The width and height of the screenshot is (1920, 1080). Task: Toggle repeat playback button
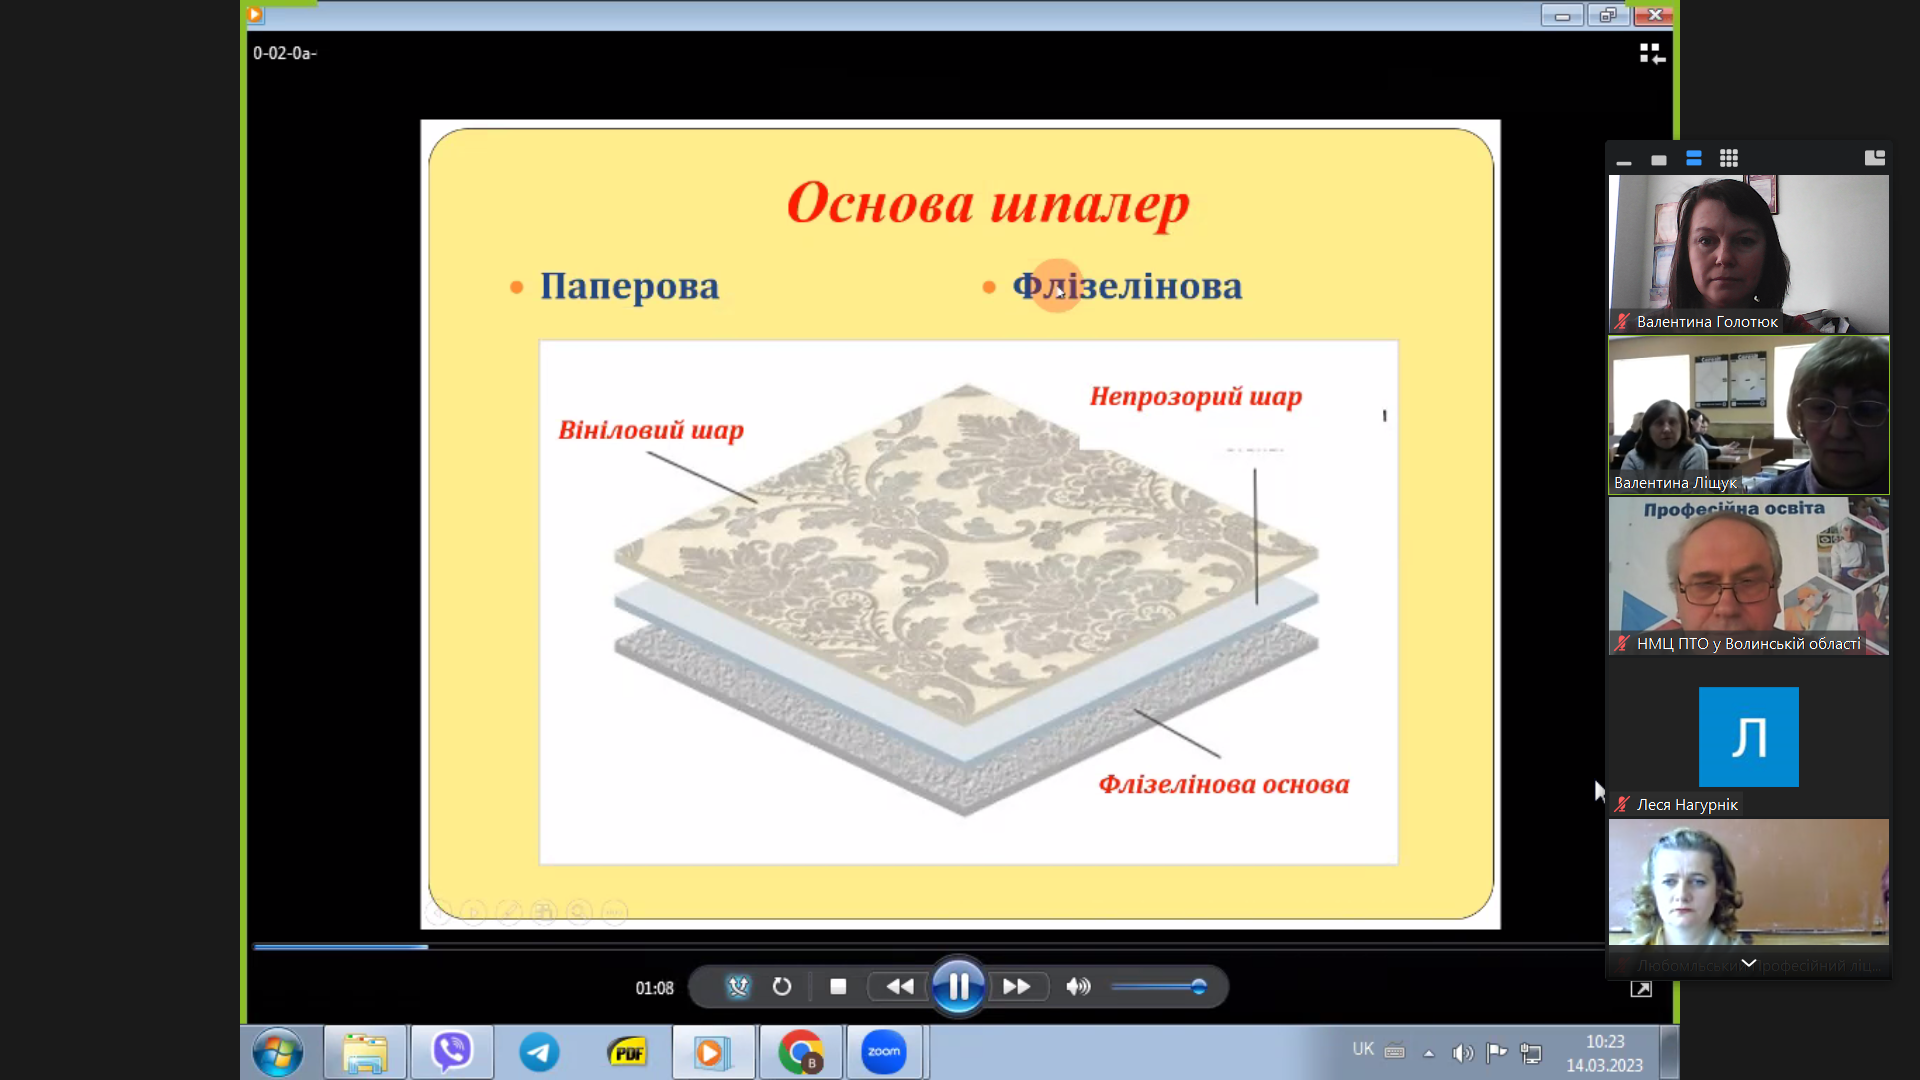[x=782, y=987]
